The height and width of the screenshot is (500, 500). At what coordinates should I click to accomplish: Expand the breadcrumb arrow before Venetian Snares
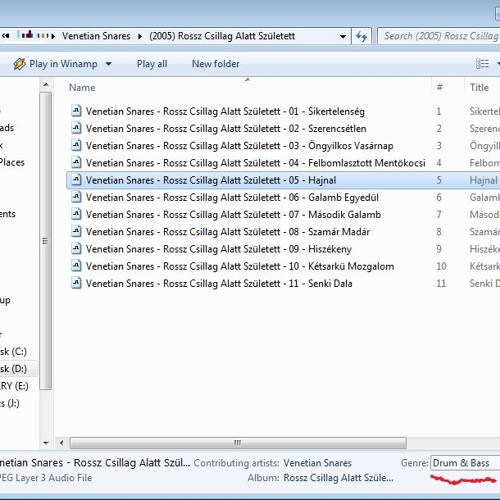point(53,36)
